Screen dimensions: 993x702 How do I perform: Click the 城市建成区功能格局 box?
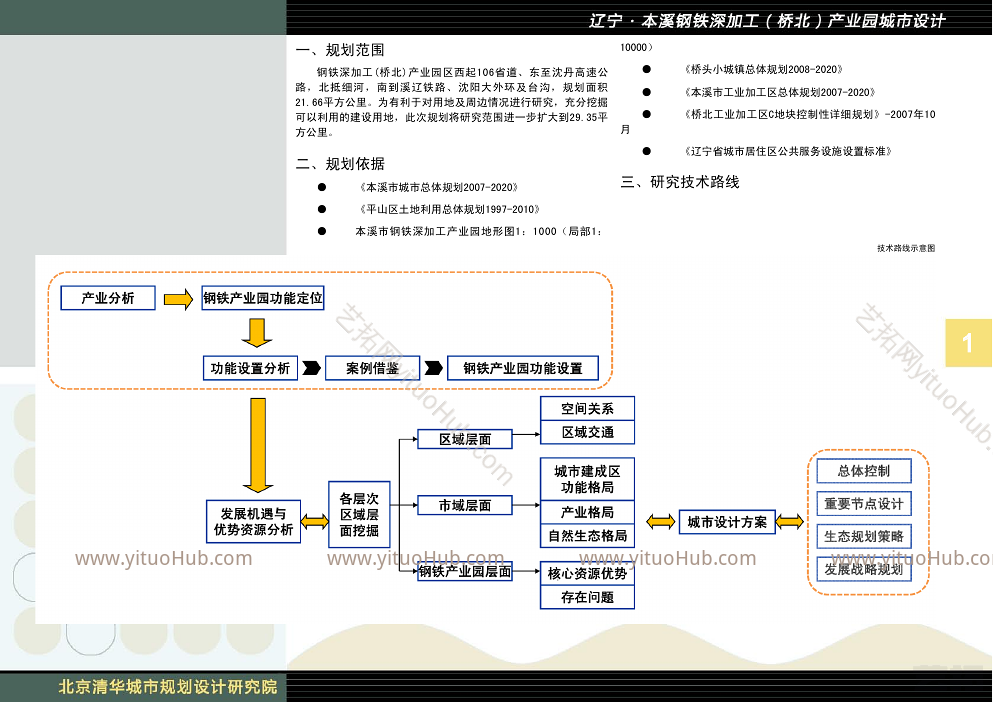pyautogui.click(x=587, y=479)
